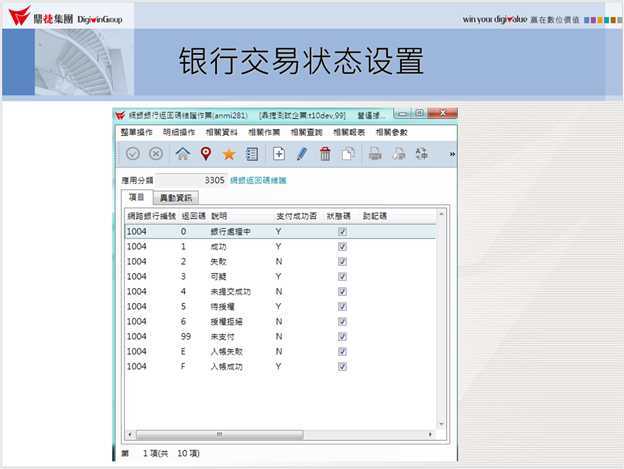Switch to the 異動資訊 tab
624x469 pixels.
[x=176, y=198]
